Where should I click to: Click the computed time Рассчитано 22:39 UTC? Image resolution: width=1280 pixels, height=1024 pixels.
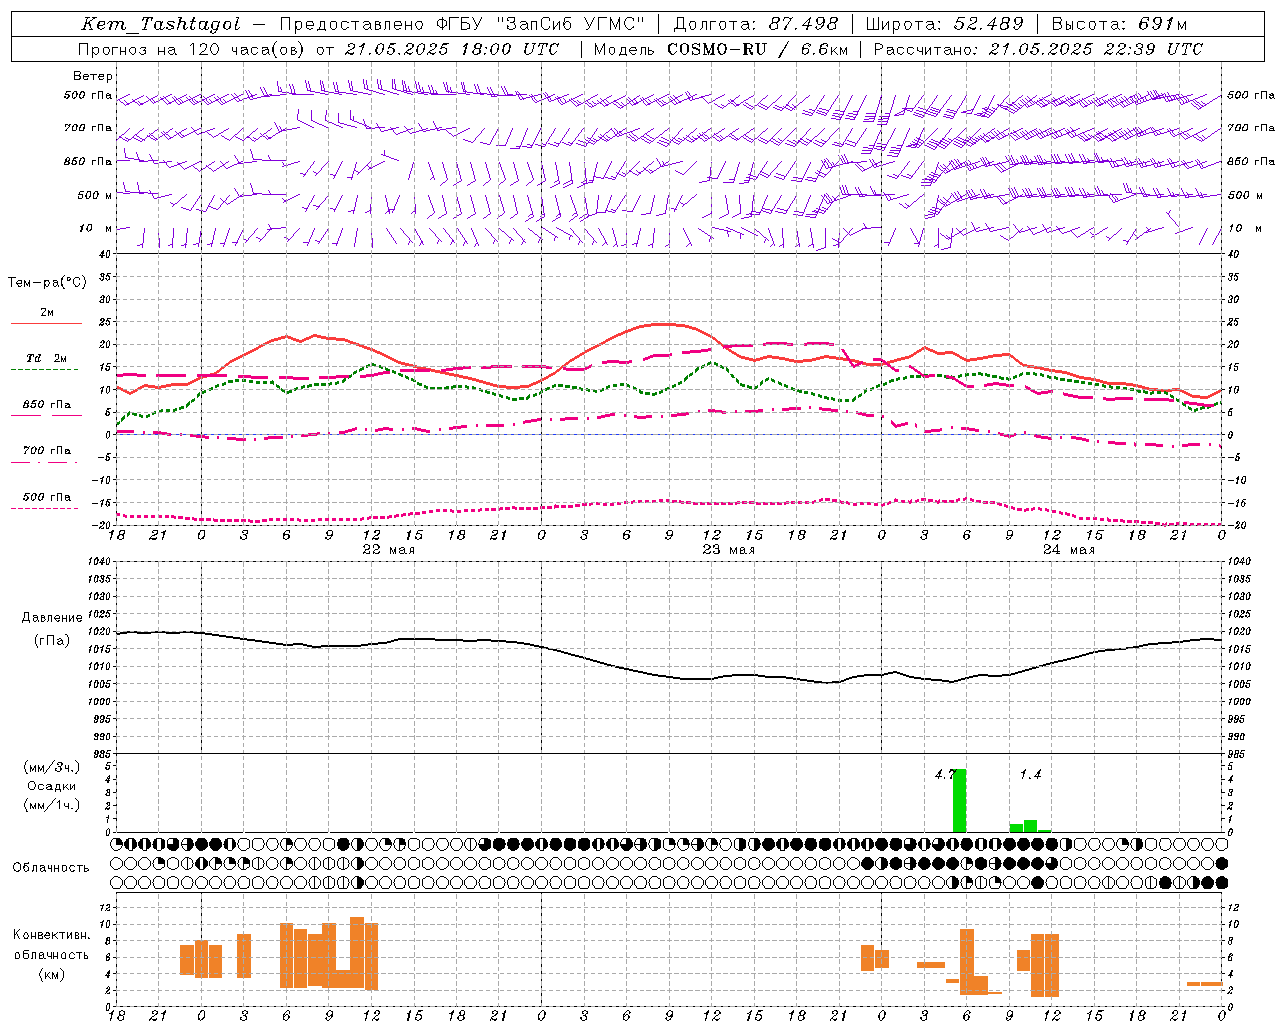click(1038, 49)
